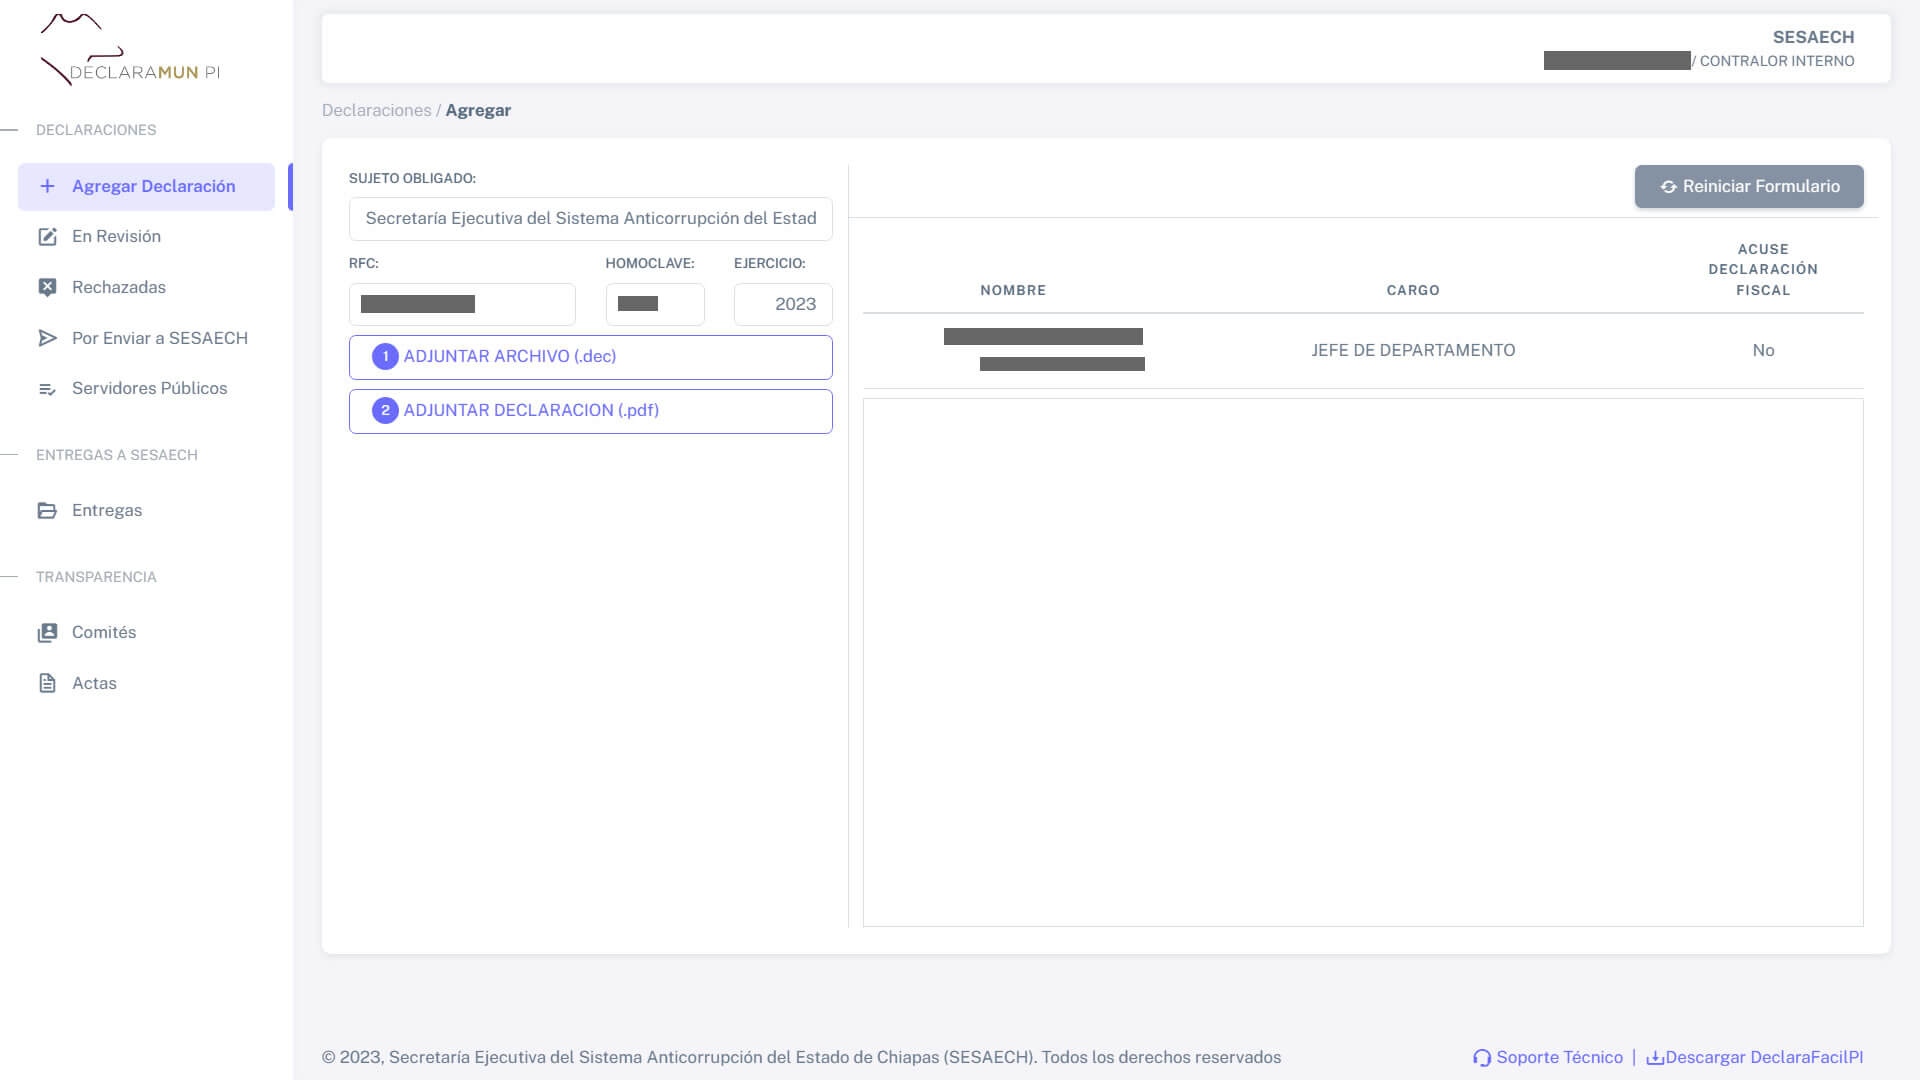Image resolution: width=1920 pixels, height=1080 pixels.
Task: Attach the declaration PDF
Action: (590, 411)
